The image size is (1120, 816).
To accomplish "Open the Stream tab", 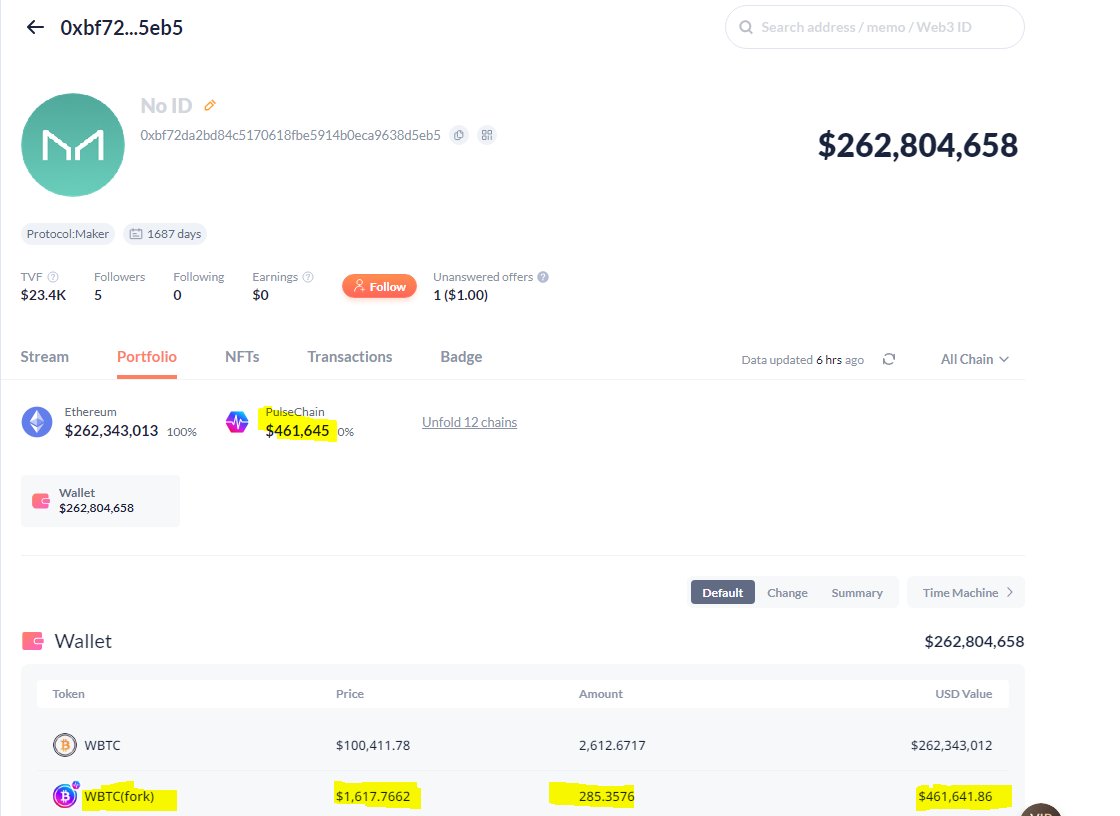I will click(44, 357).
